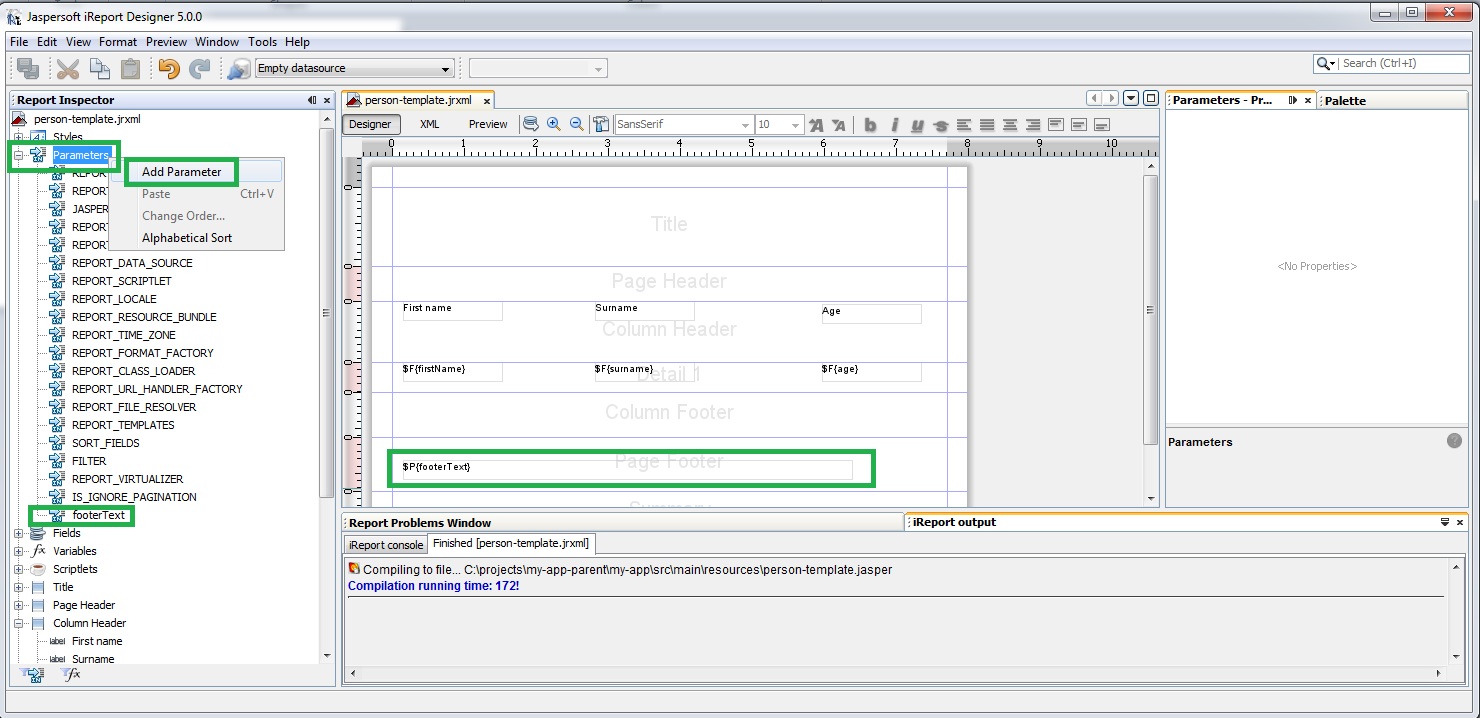Click the Save All icon
This screenshot has width=1480, height=718.
coord(28,68)
